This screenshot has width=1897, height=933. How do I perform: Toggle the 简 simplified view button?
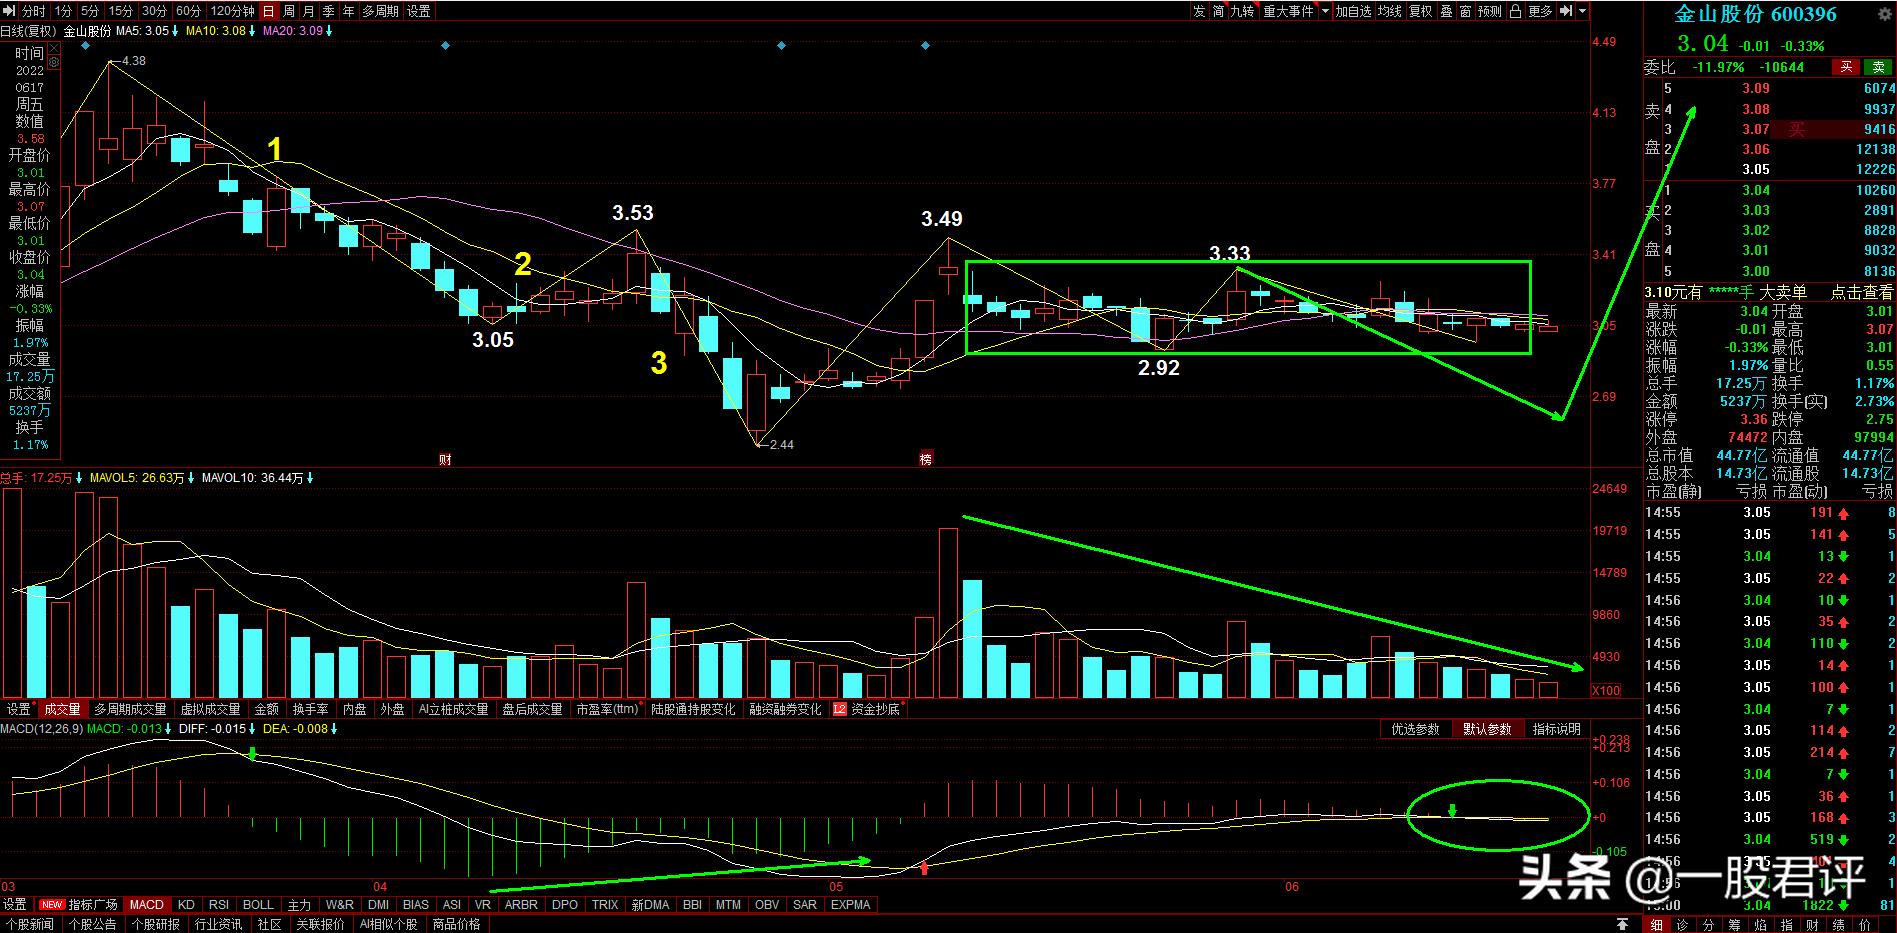tap(1218, 11)
